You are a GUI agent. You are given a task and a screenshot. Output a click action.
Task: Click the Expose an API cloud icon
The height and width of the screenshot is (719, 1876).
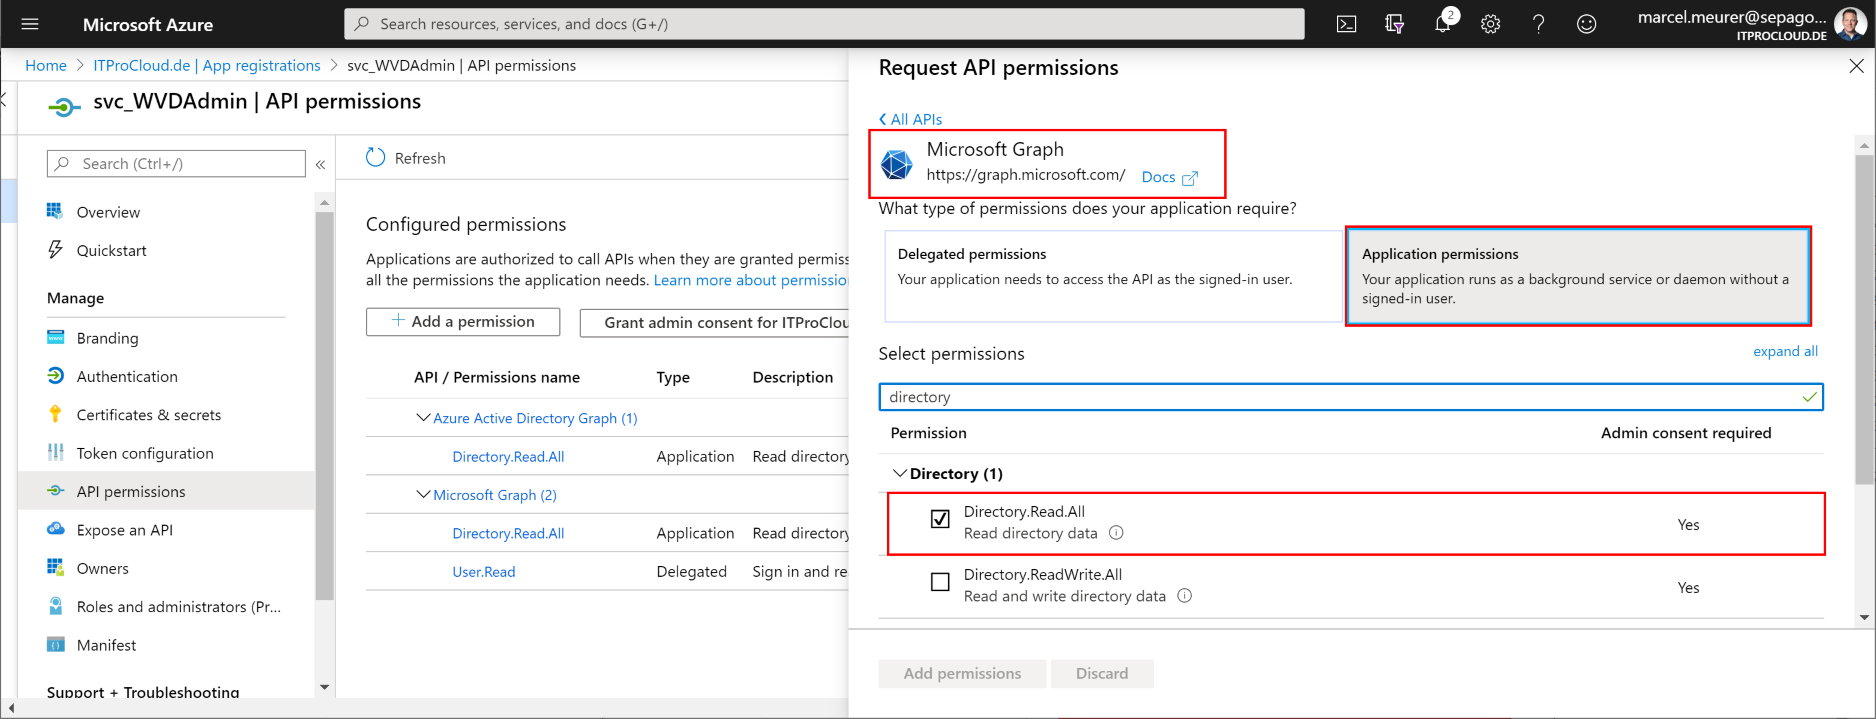[x=55, y=529]
